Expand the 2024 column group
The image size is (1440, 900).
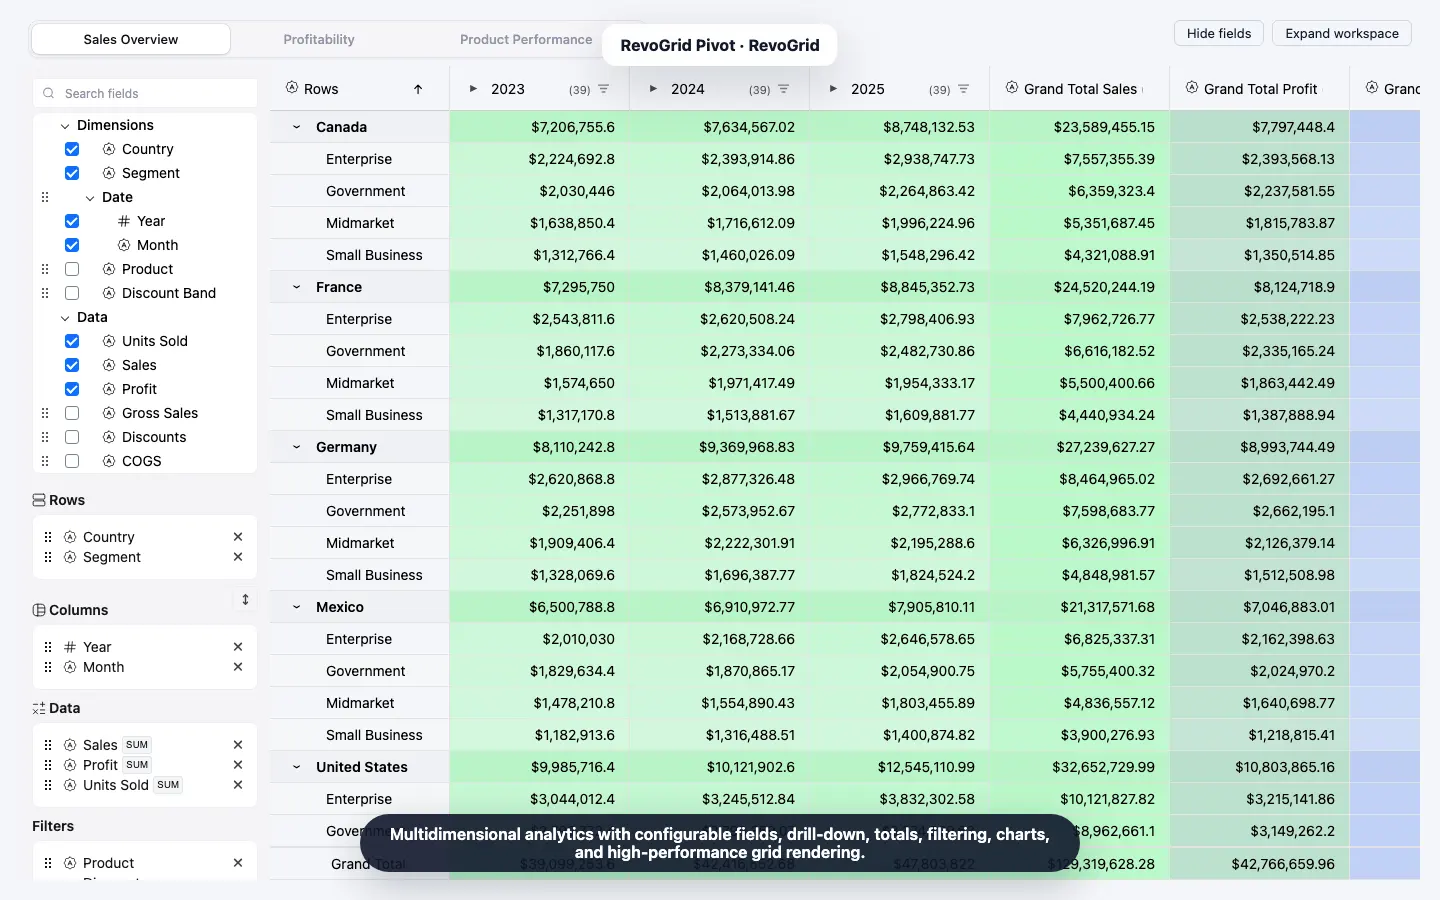653,89
